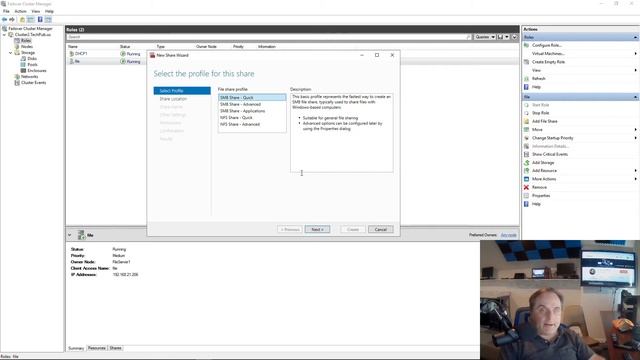Click the Status column header
This screenshot has width=640, height=360.
point(124,47)
